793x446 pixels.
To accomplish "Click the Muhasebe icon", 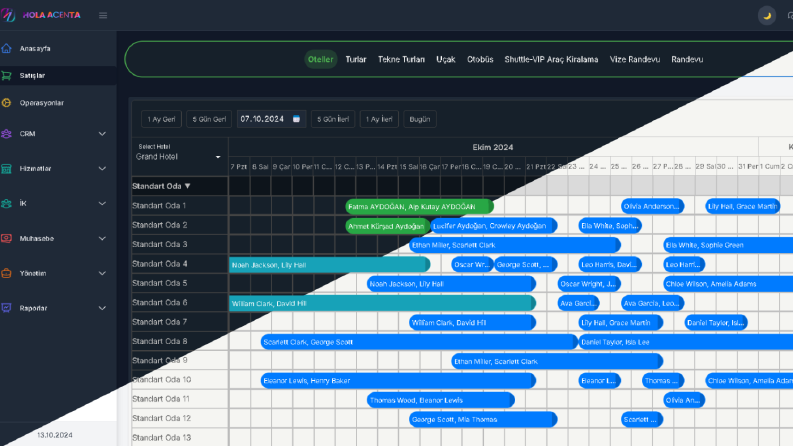I will [x=7, y=238].
